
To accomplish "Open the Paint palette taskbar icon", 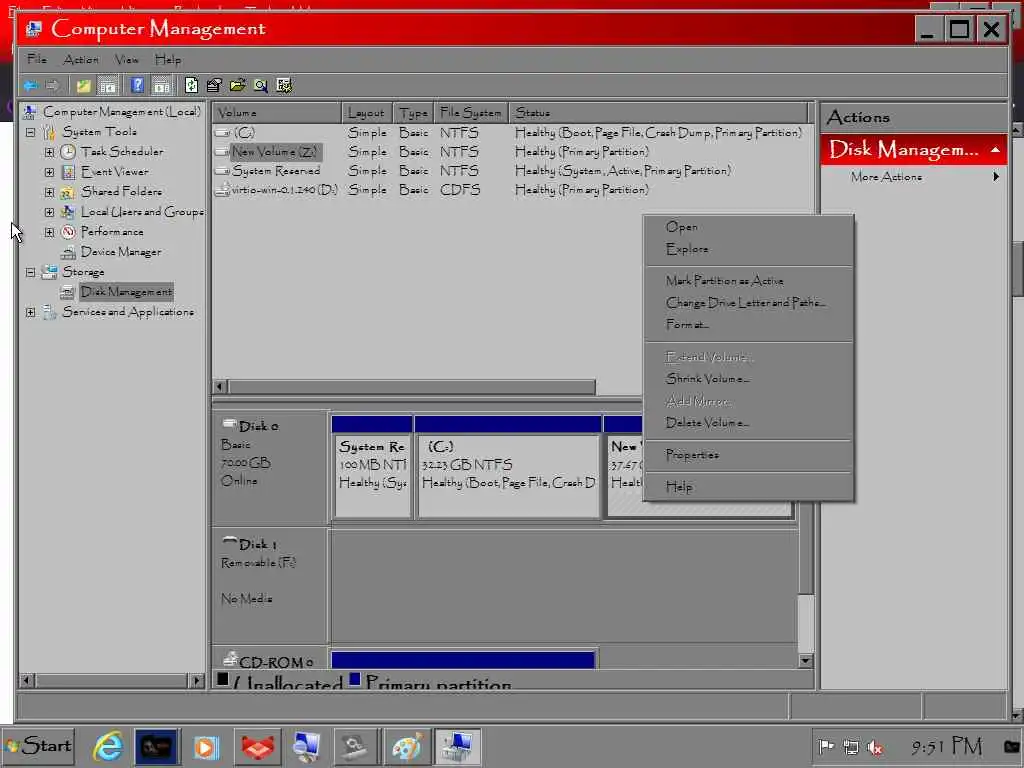I will pyautogui.click(x=406, y=746).
